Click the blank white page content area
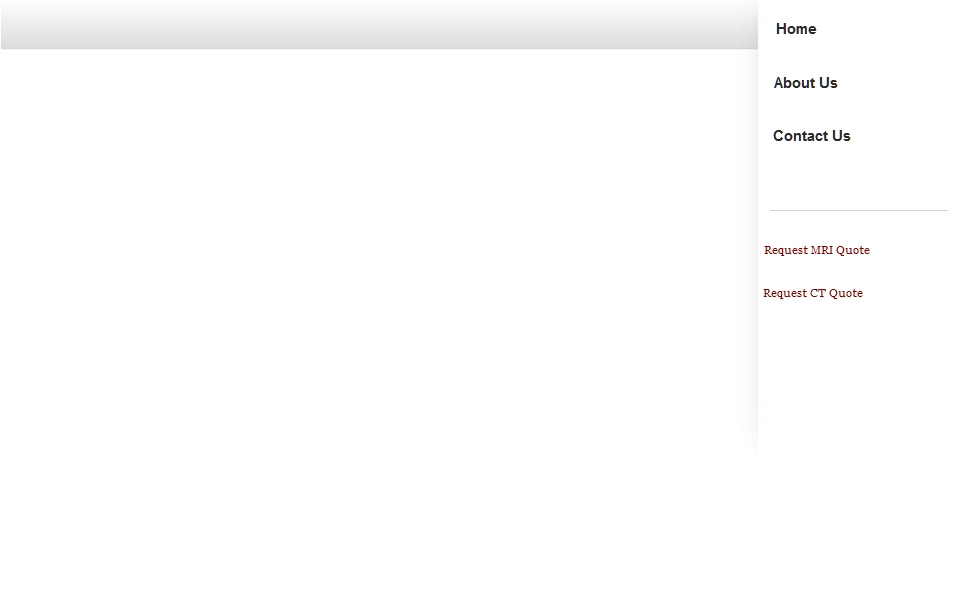 [377, 304]
